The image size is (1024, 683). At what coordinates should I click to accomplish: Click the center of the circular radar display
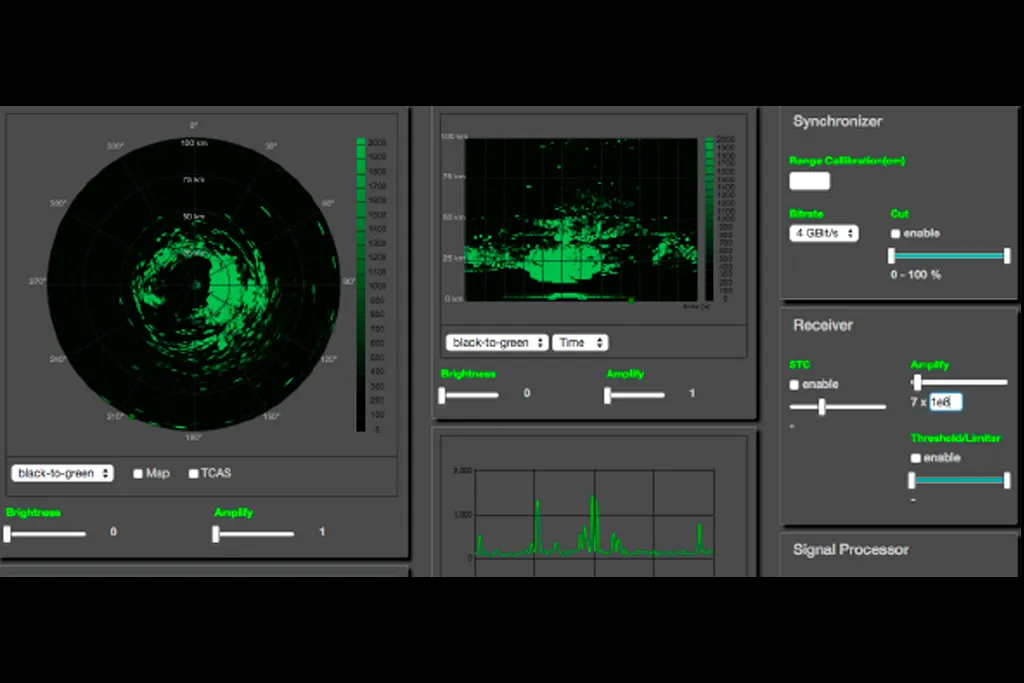(194, 285)
